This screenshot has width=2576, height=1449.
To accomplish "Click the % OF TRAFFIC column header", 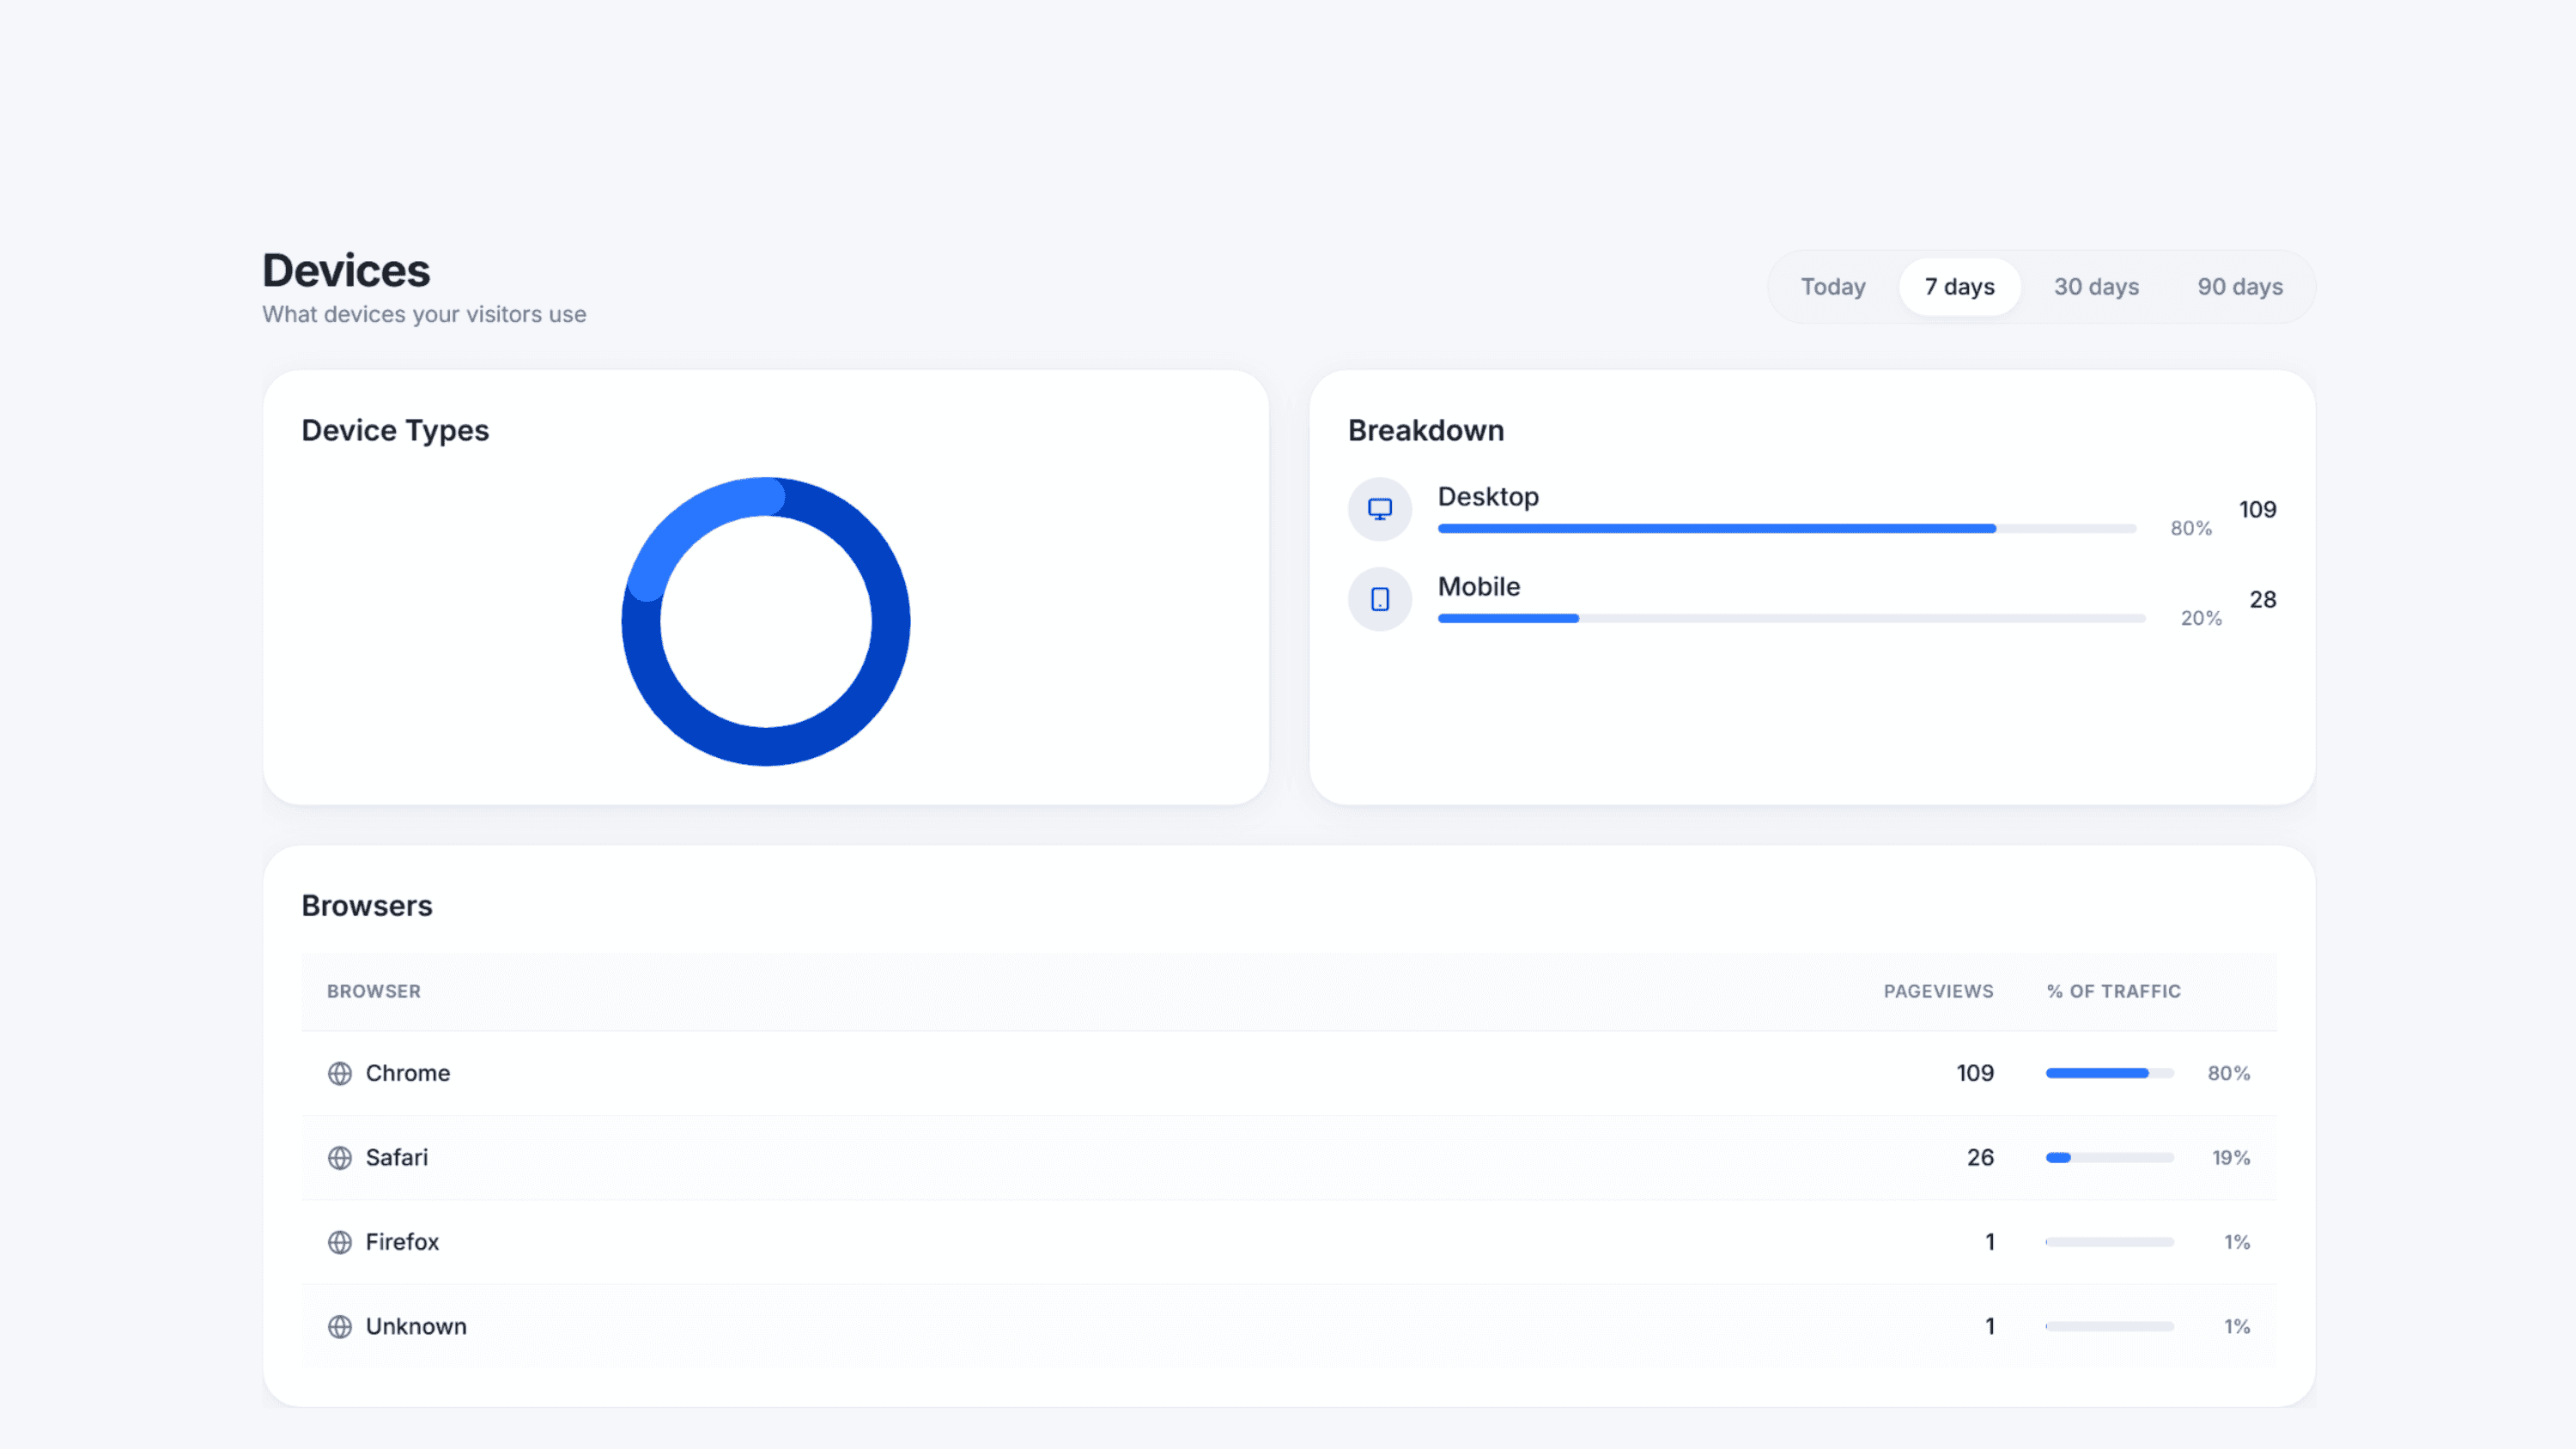I will [x=2113, y=991].
